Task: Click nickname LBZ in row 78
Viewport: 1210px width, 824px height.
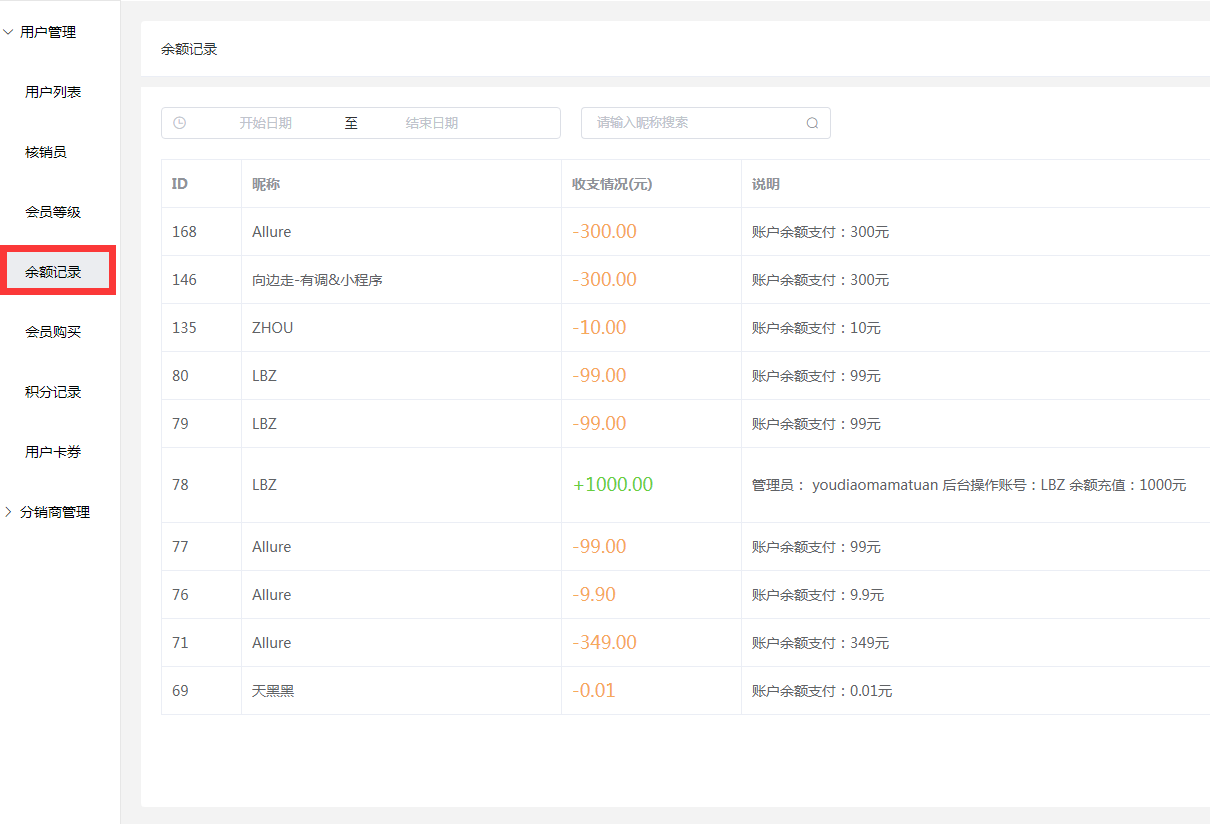Action: pyautogui.click(x=264, y=485)
